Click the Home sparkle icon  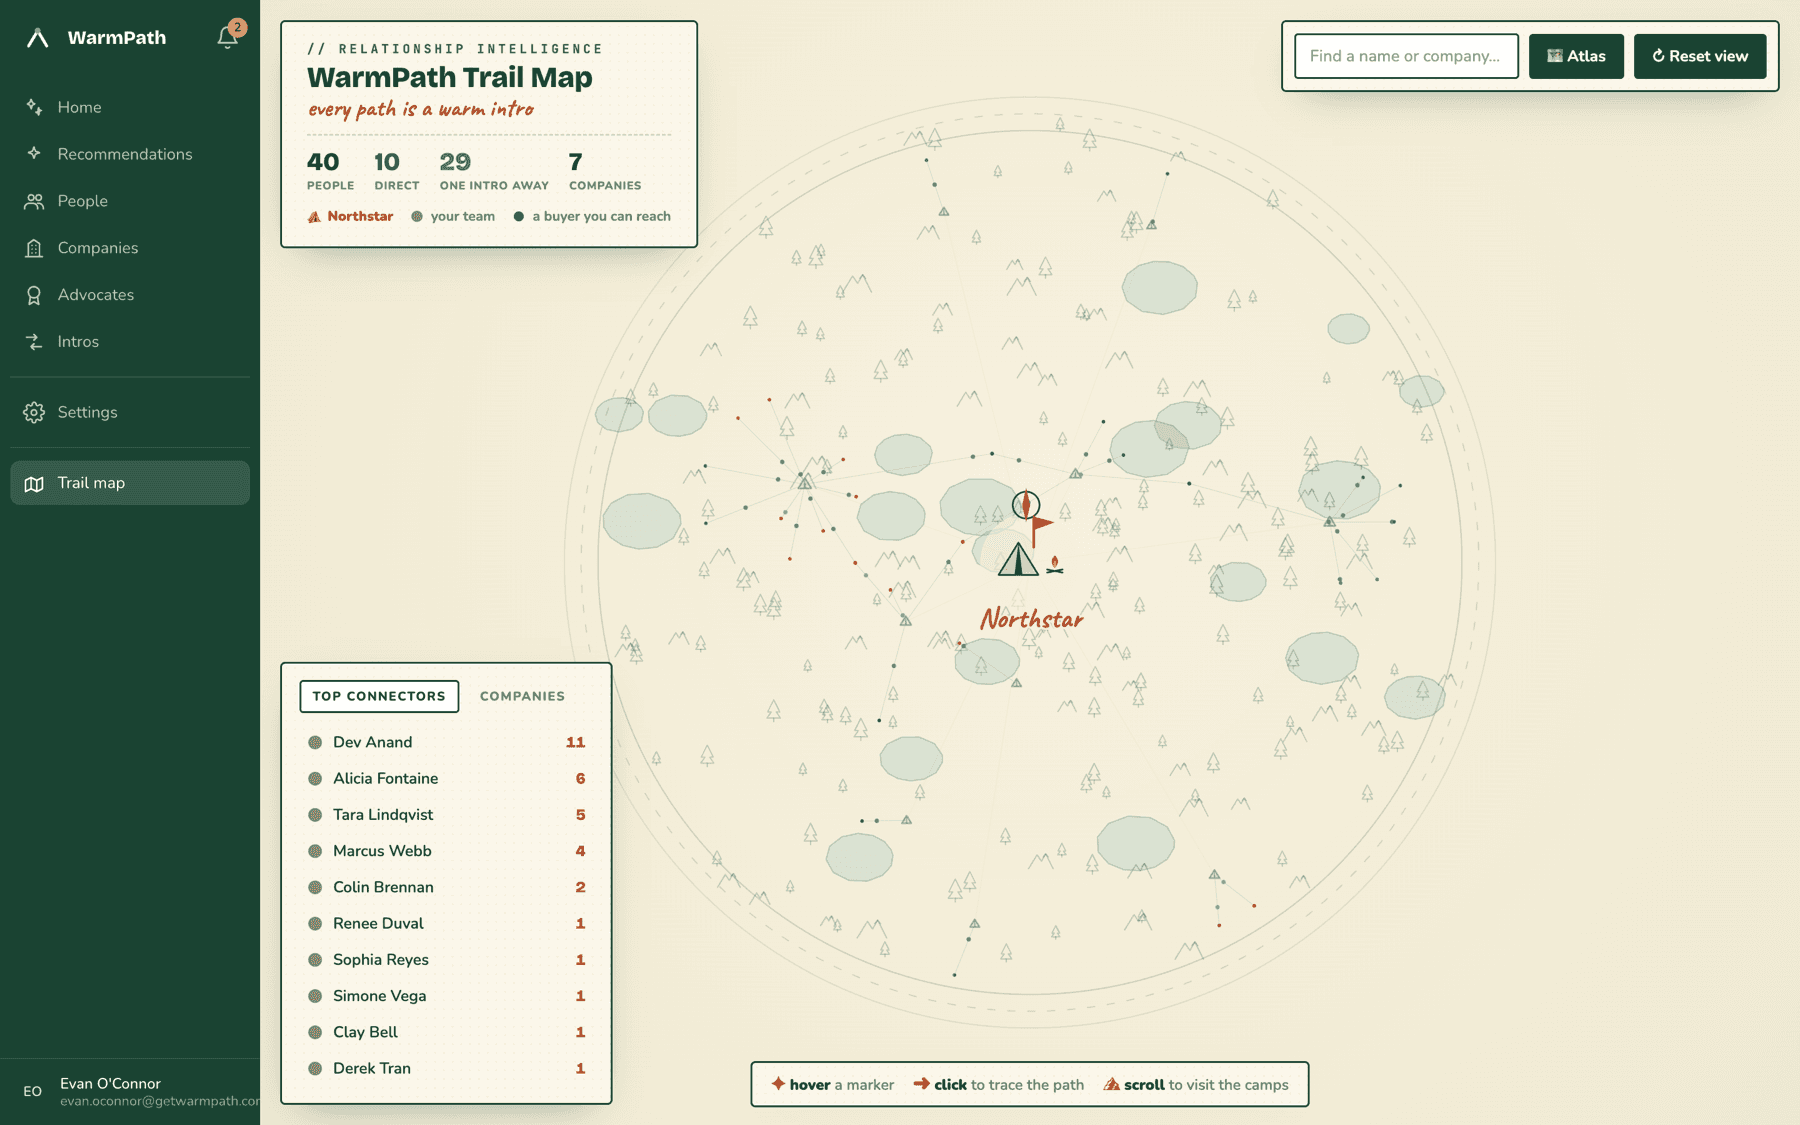point(34,107)
